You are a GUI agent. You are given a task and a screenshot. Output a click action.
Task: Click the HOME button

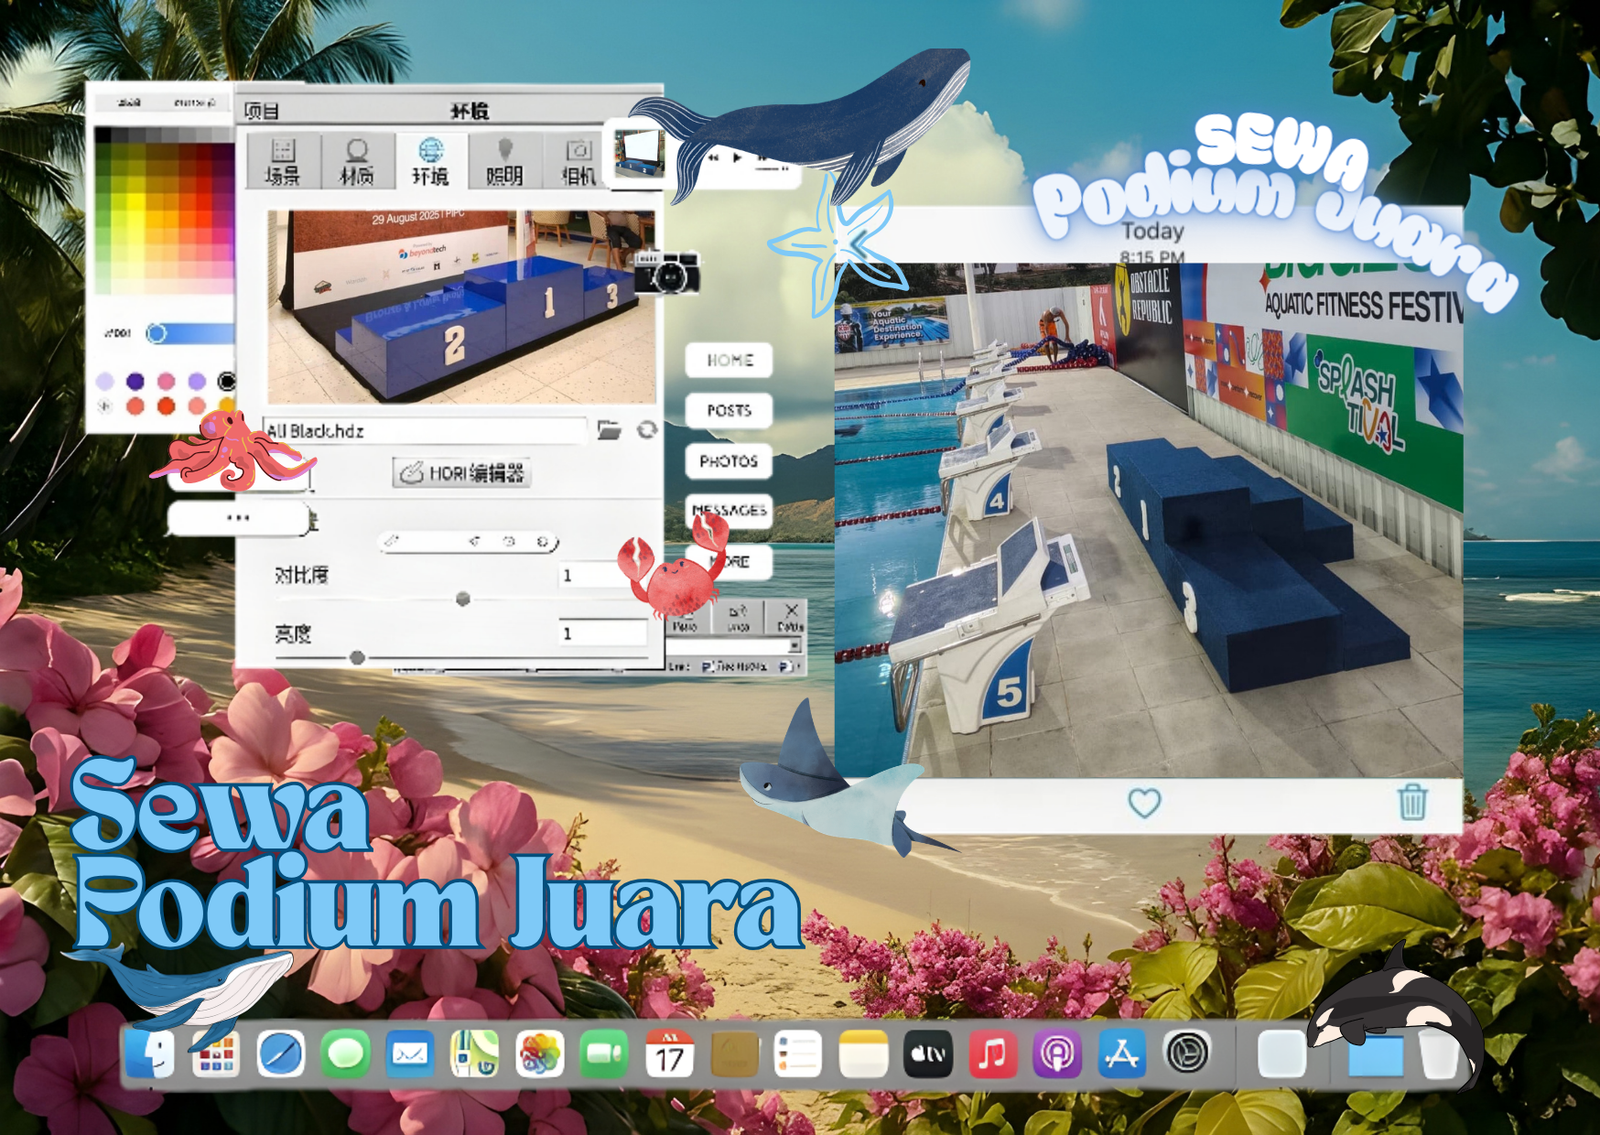(729, 360)
